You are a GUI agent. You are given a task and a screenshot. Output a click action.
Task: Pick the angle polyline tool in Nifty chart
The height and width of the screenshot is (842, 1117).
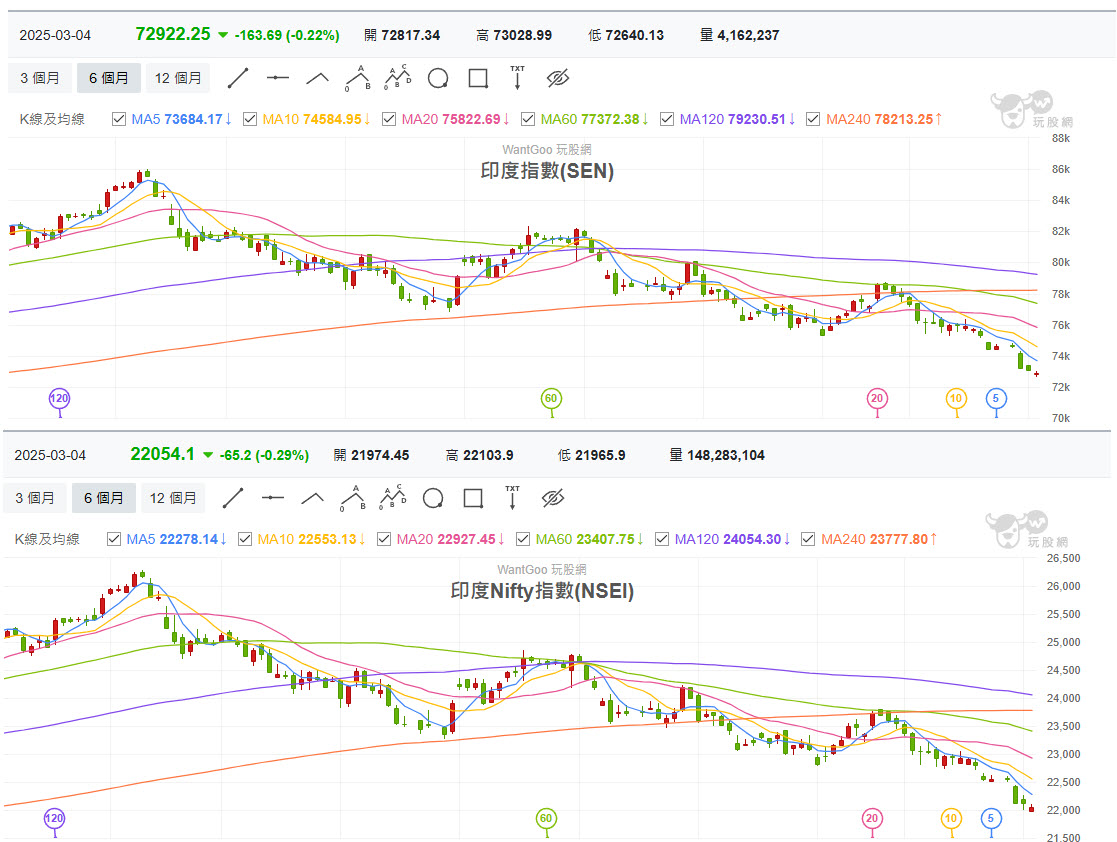(312, 497)
